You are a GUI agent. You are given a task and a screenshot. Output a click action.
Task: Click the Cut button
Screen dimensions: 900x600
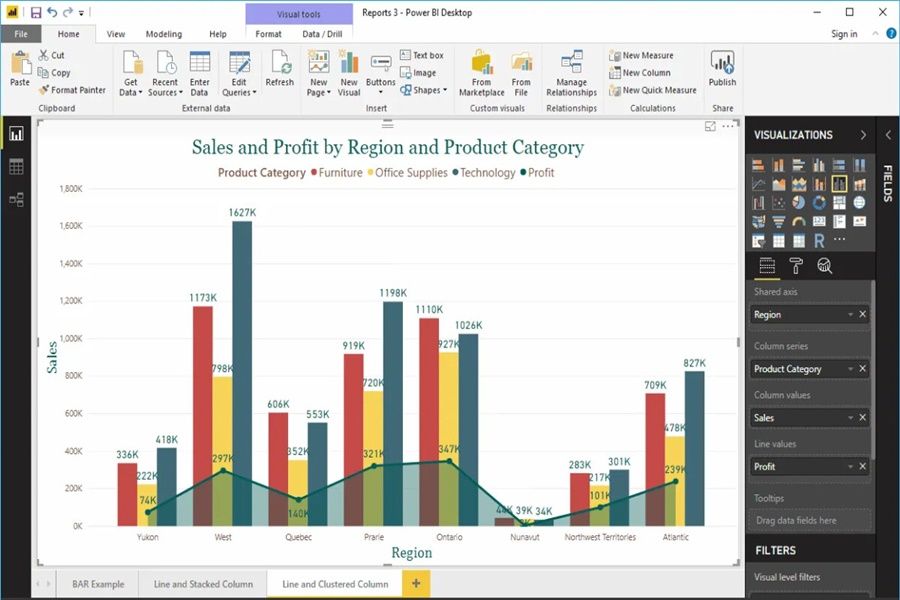(52, 55)
